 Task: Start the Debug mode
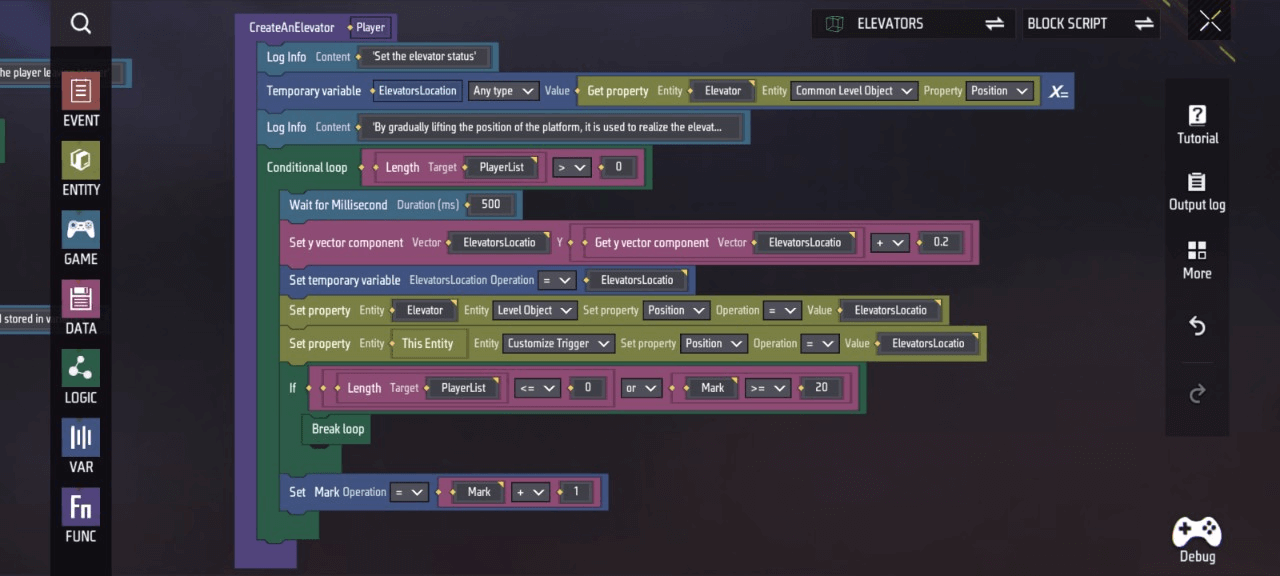(x=1197, y=540)
